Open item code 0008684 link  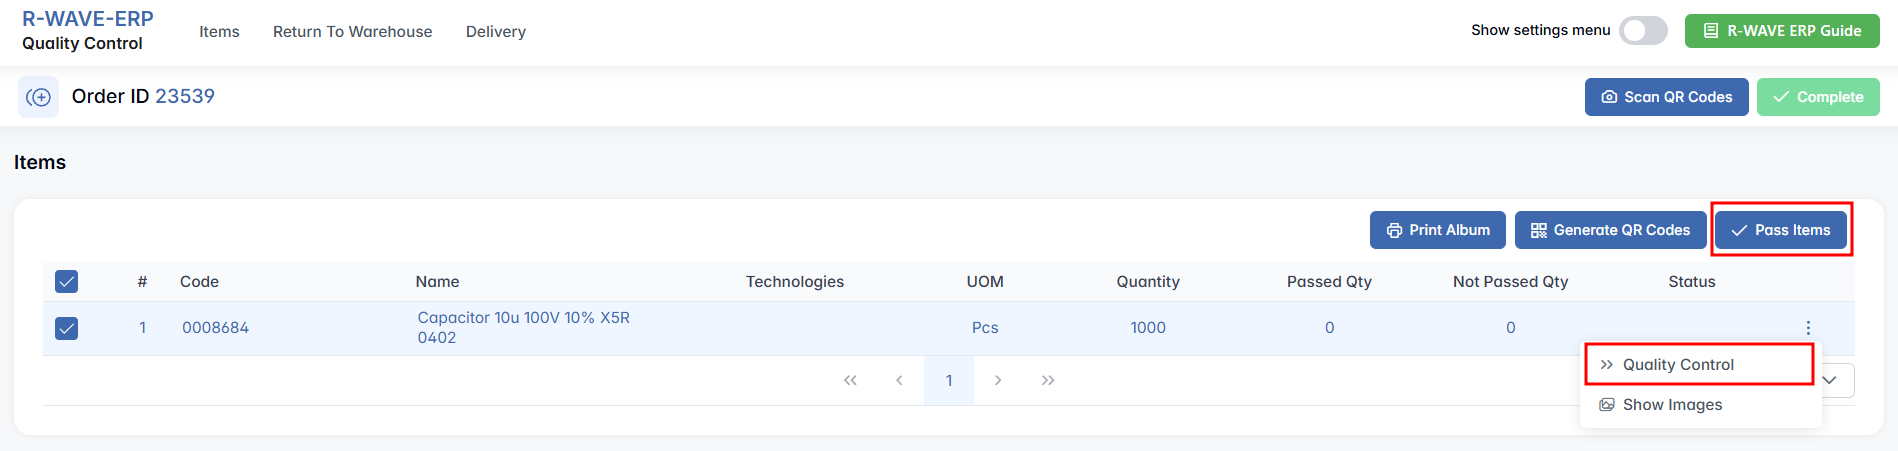215,328
